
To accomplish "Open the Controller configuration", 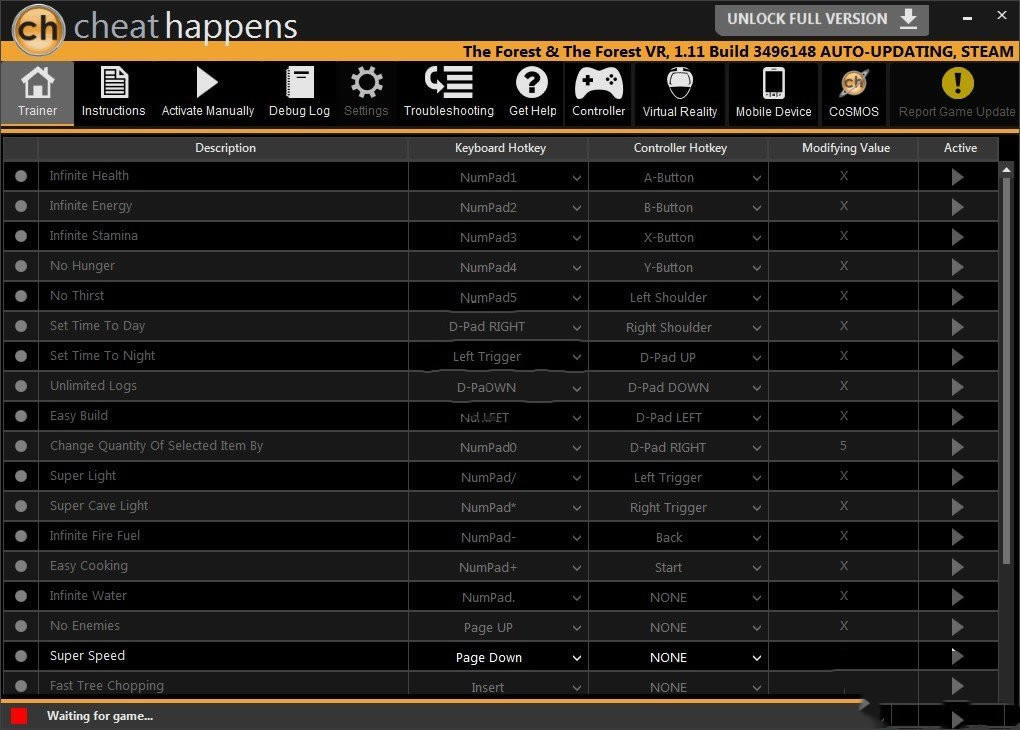I will click(x=598, y=92).
